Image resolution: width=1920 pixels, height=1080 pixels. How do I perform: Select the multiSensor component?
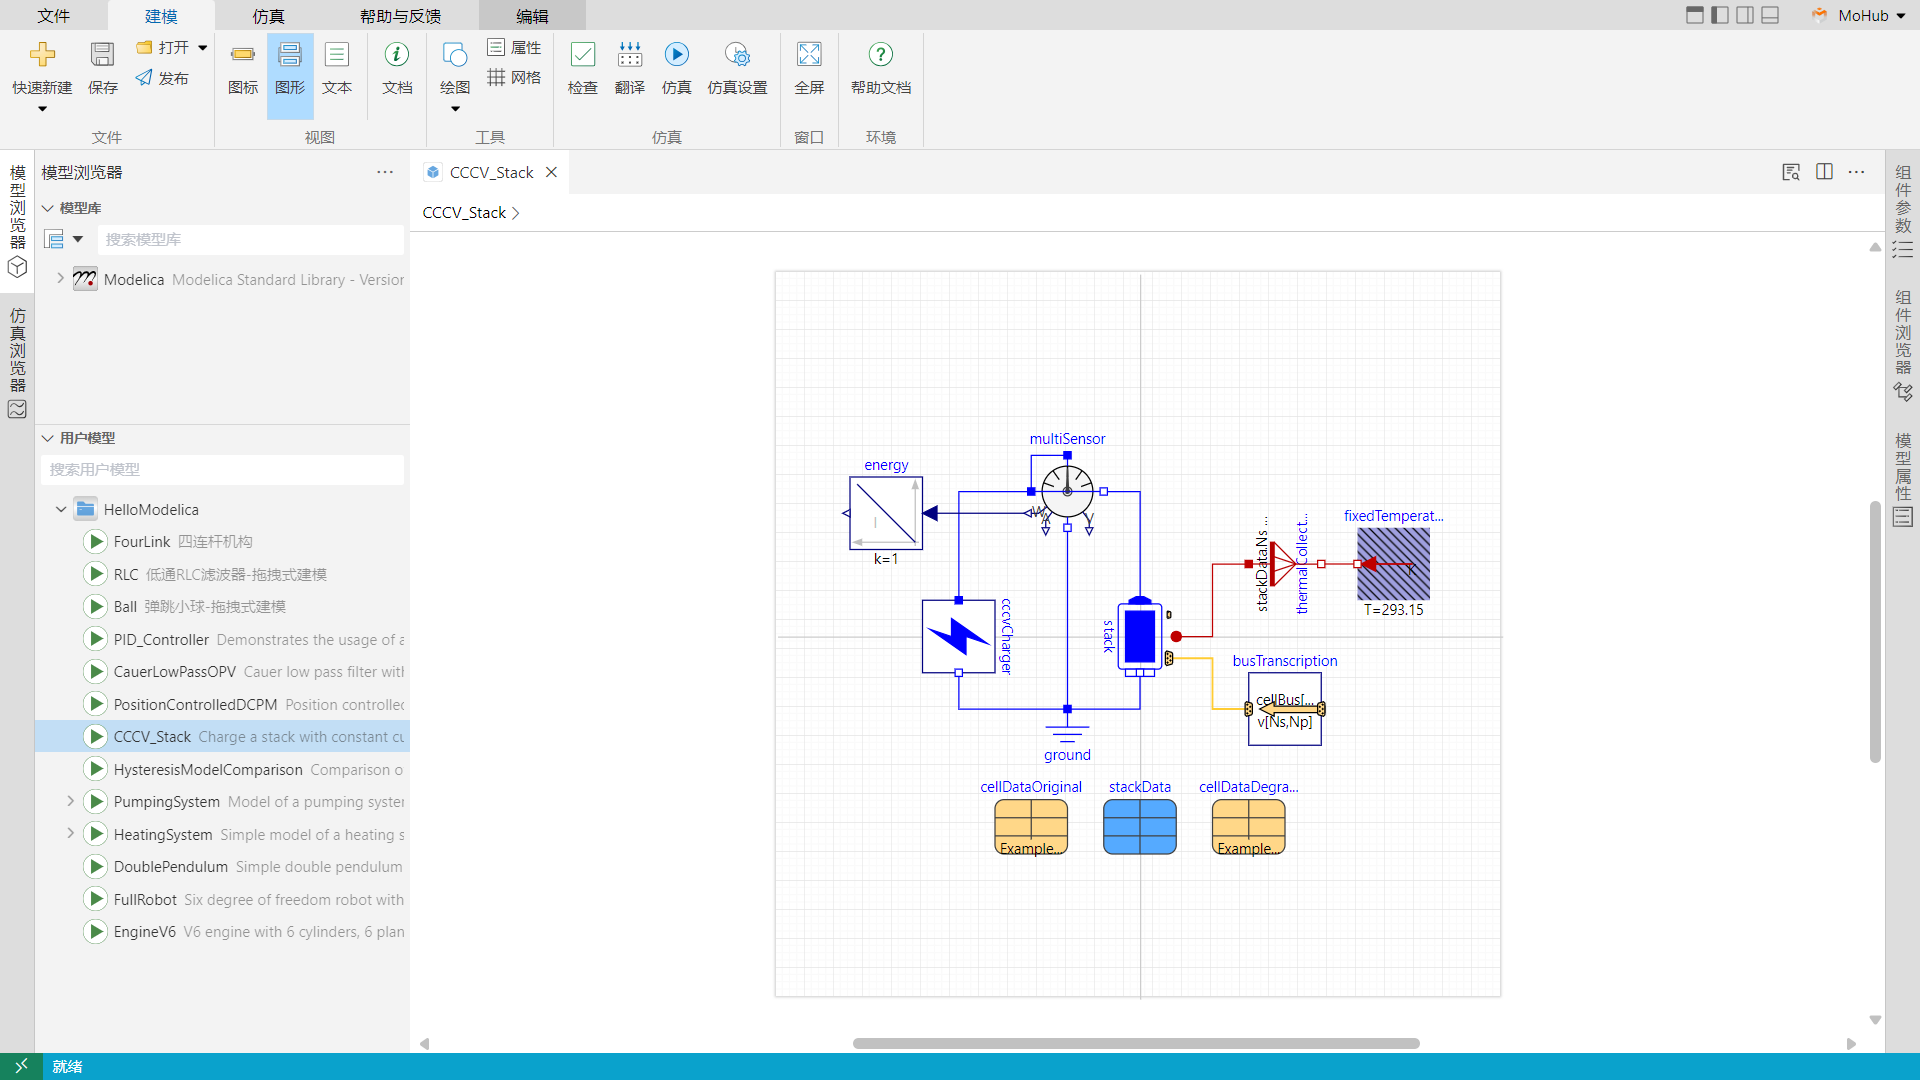[1067, 491]
